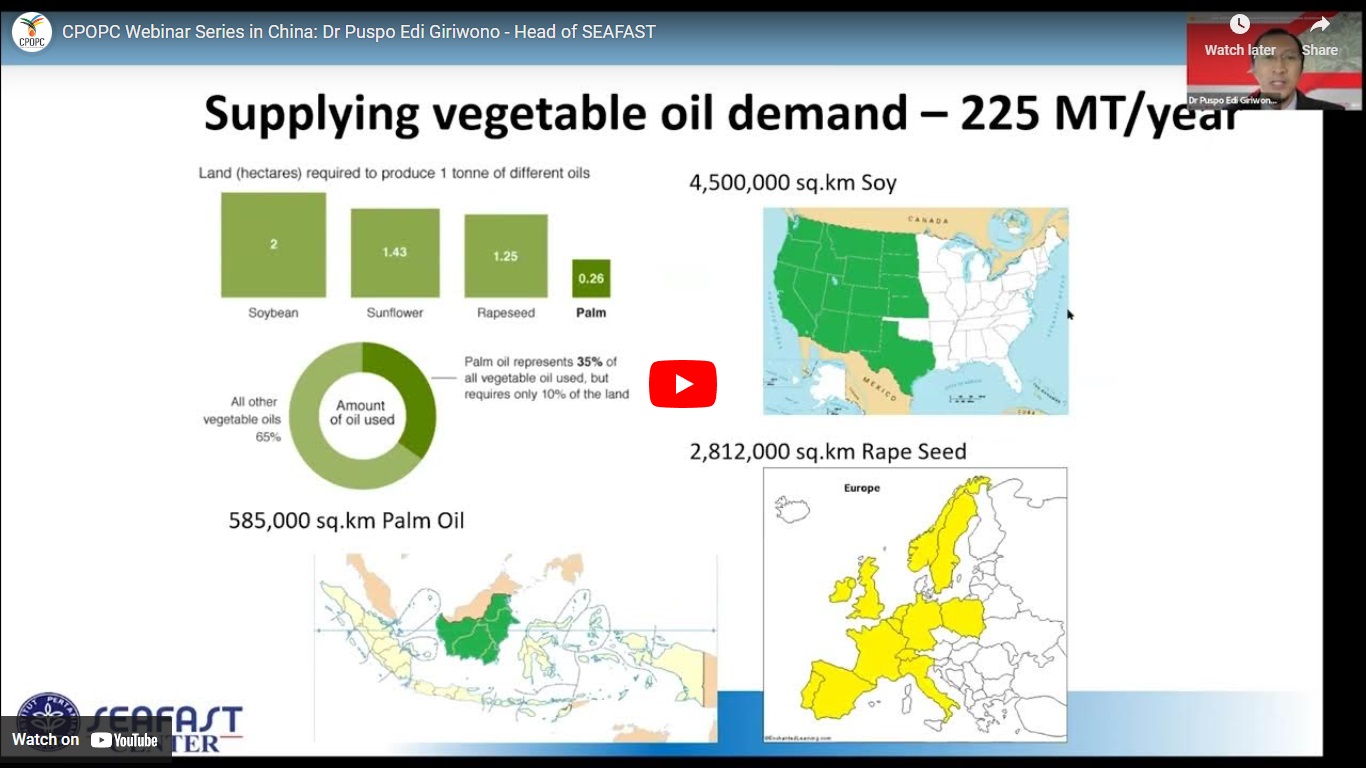Click the SEAFAST Center logo
This screenshot has height=768, width=1366.
[x=130, y=722]
